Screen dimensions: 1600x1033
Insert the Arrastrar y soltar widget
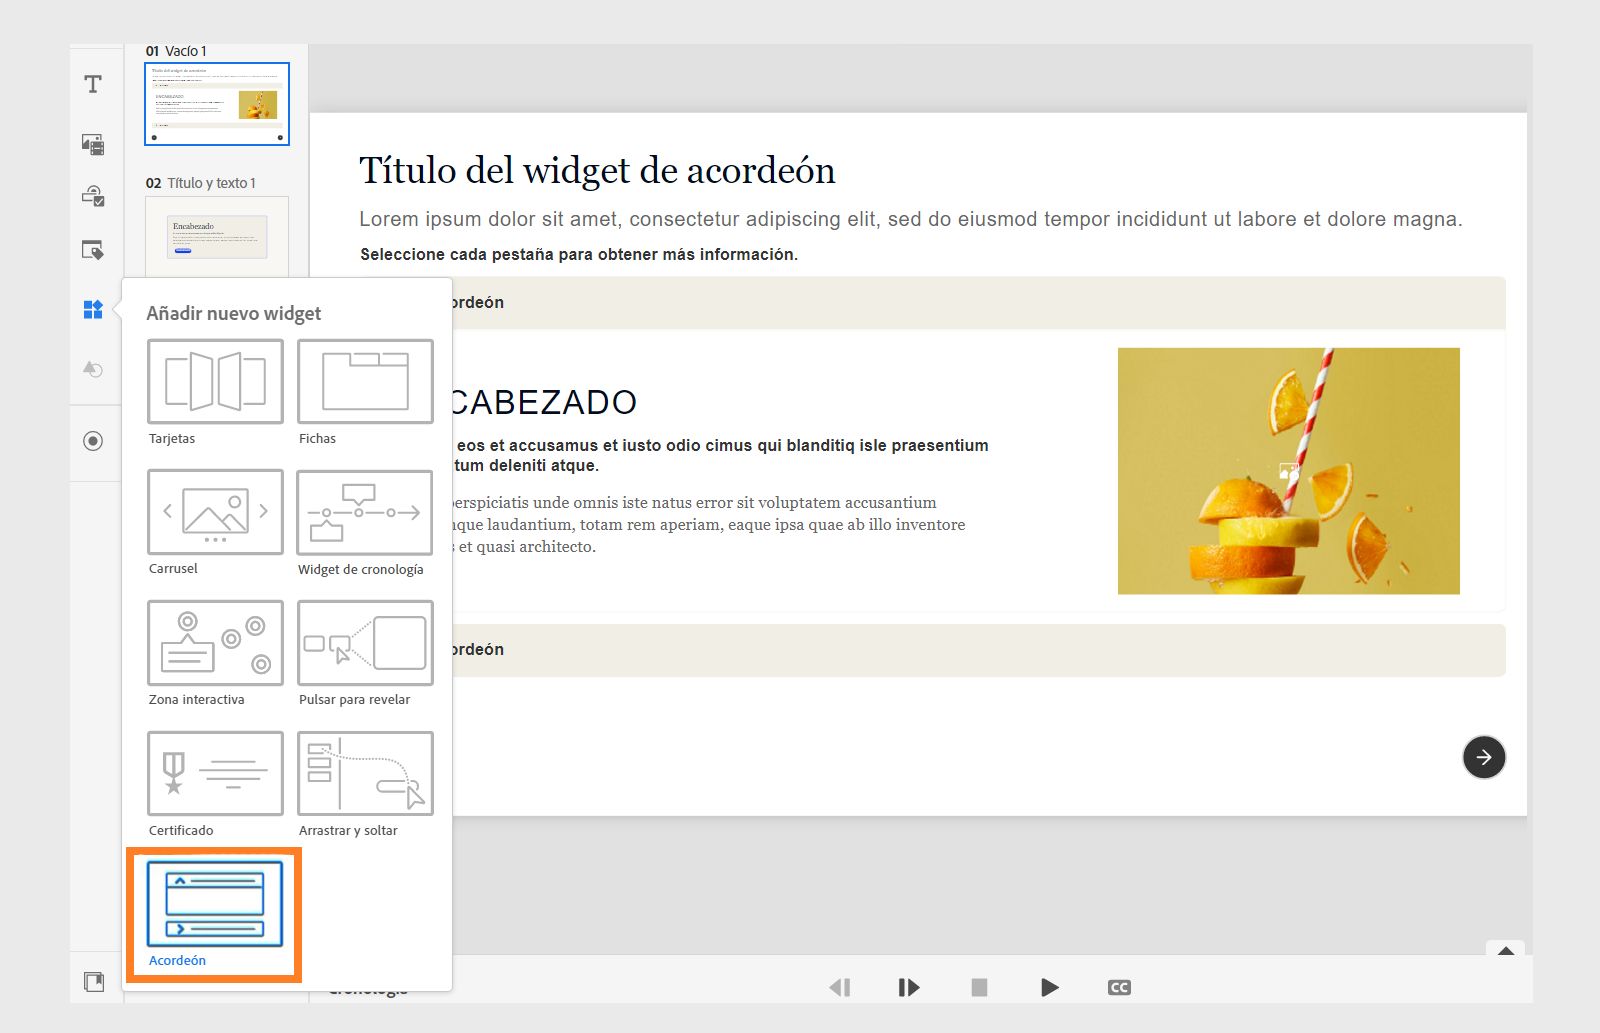[365, 773]
